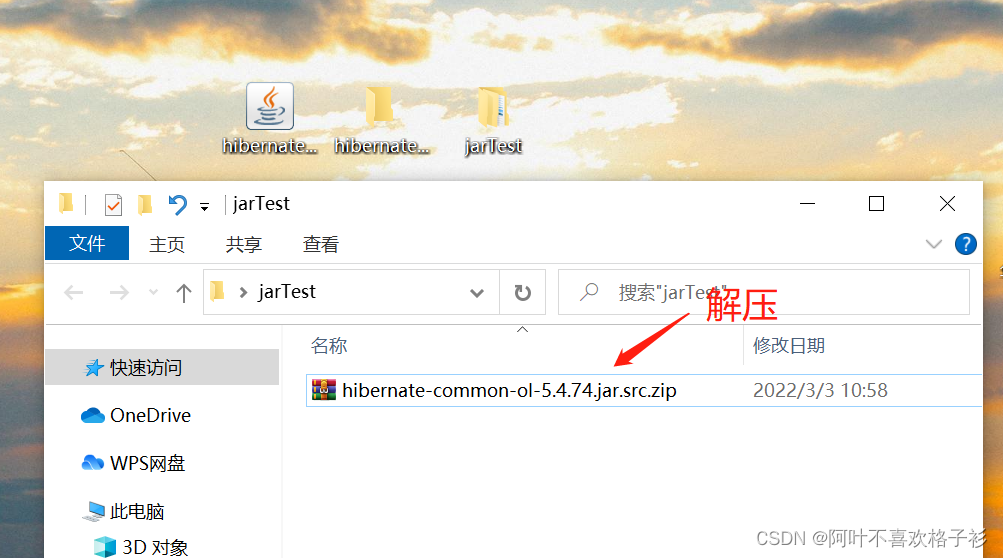Expand the ribbon with the chevron
The height and width of the screenshot is (558, 1003).
[x=934, y=244]
